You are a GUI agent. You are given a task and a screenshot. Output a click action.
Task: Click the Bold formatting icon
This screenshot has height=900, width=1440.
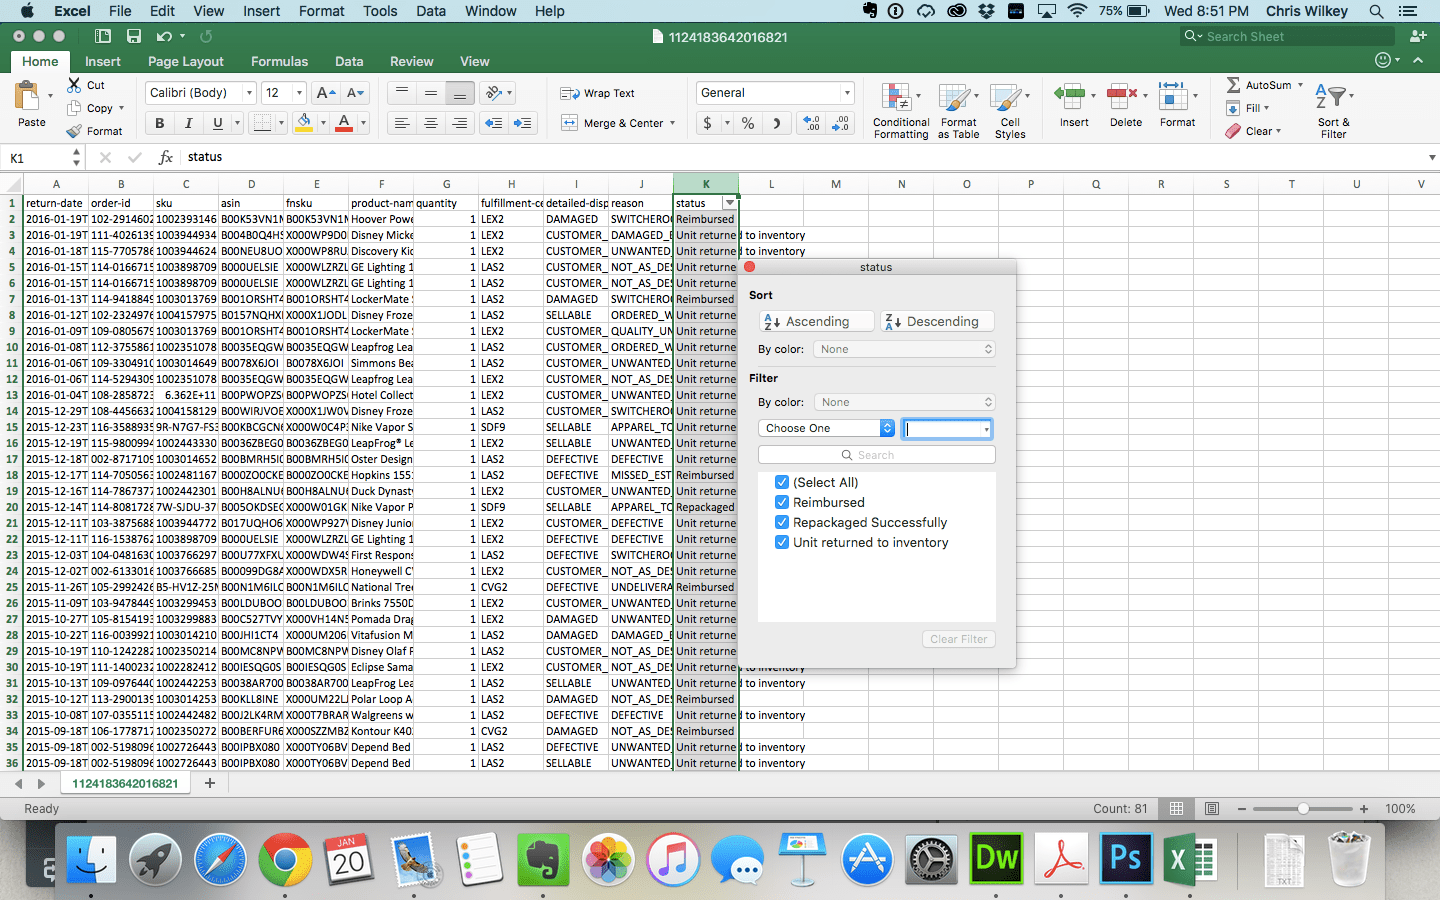tap(159, 123)
